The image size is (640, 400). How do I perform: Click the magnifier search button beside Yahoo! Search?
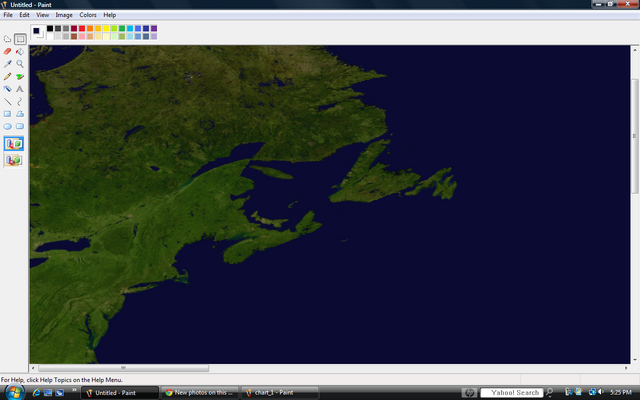(549, 392)
